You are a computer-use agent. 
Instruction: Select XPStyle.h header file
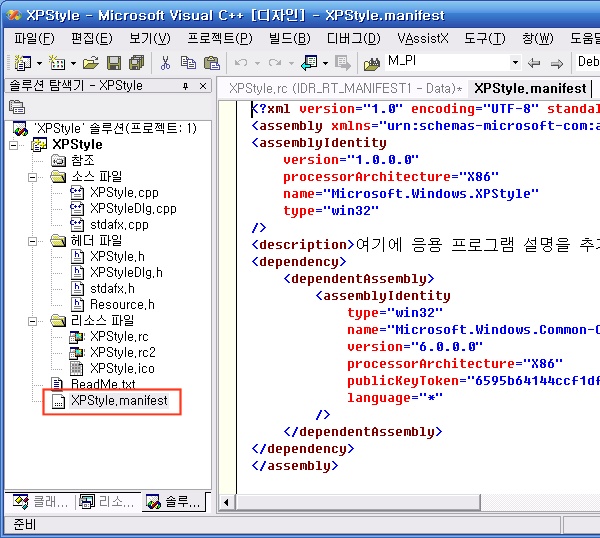pos(117,256)
